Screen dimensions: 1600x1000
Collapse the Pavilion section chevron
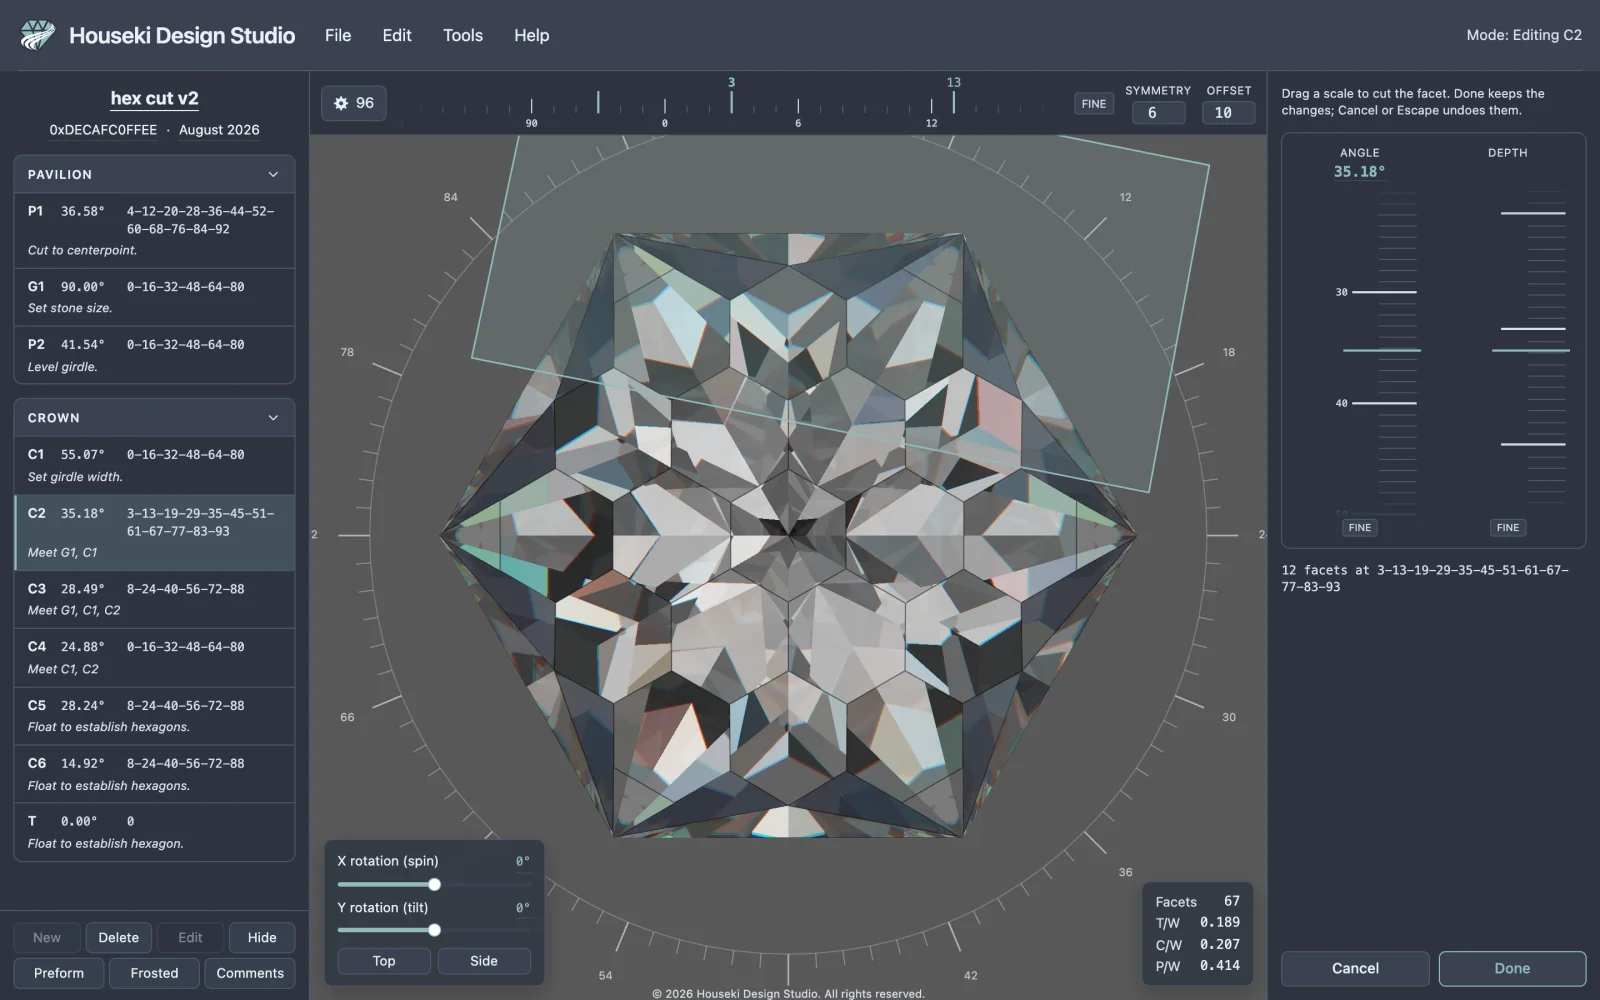click(273, 174)
